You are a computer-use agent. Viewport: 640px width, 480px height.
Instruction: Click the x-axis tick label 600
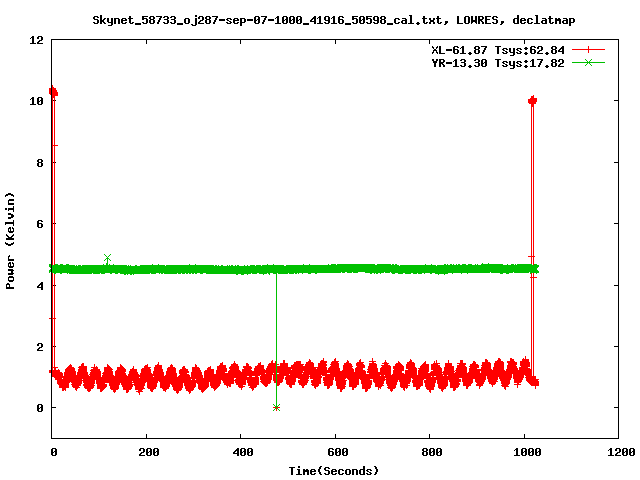(x=338, y=452)
